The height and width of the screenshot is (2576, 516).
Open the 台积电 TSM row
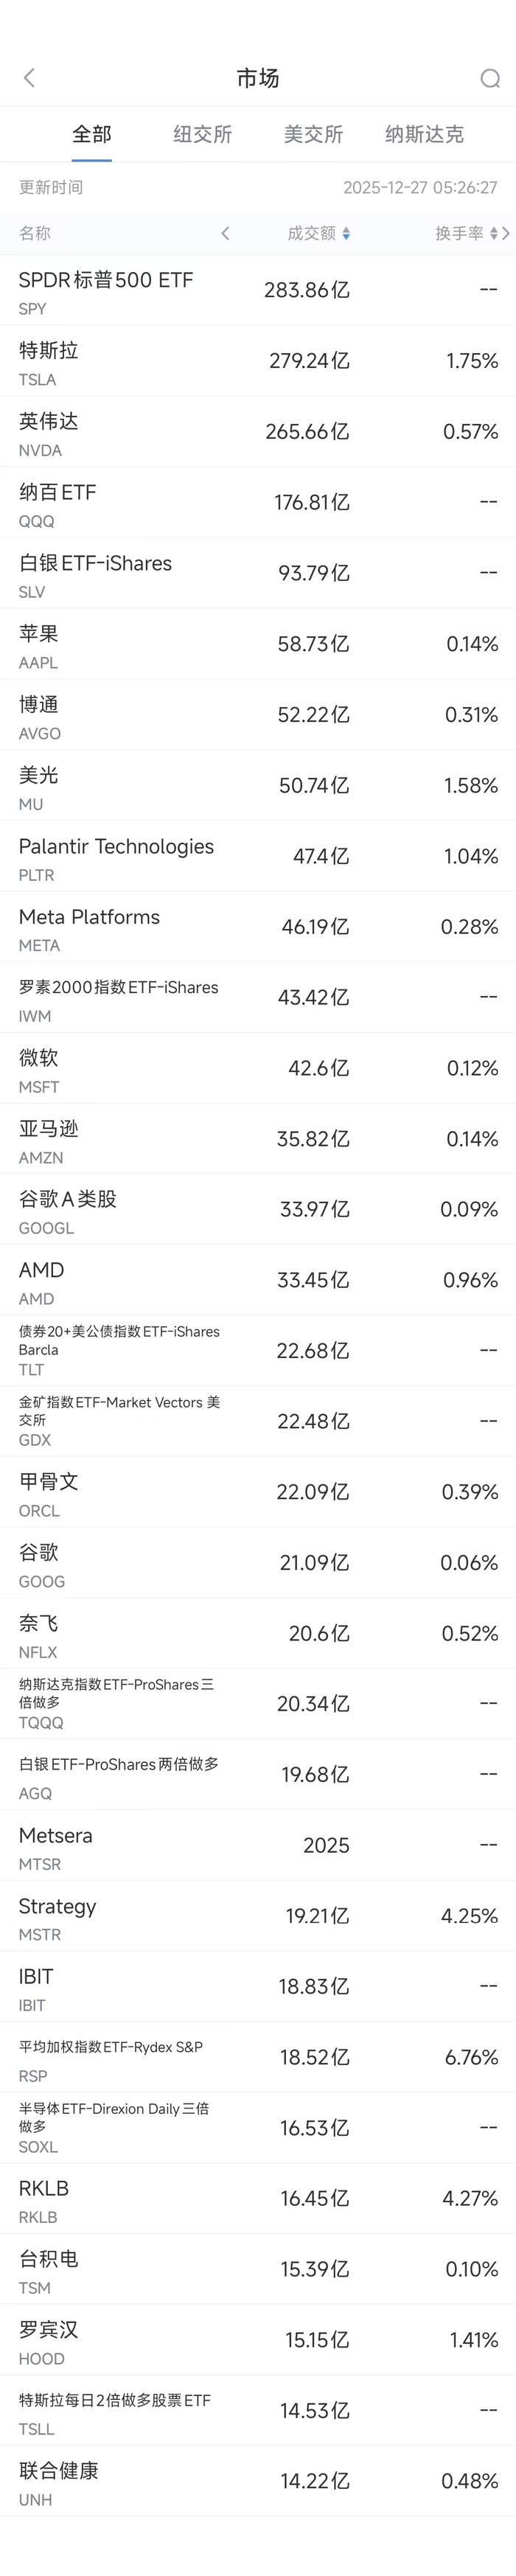click(258, 2270)
